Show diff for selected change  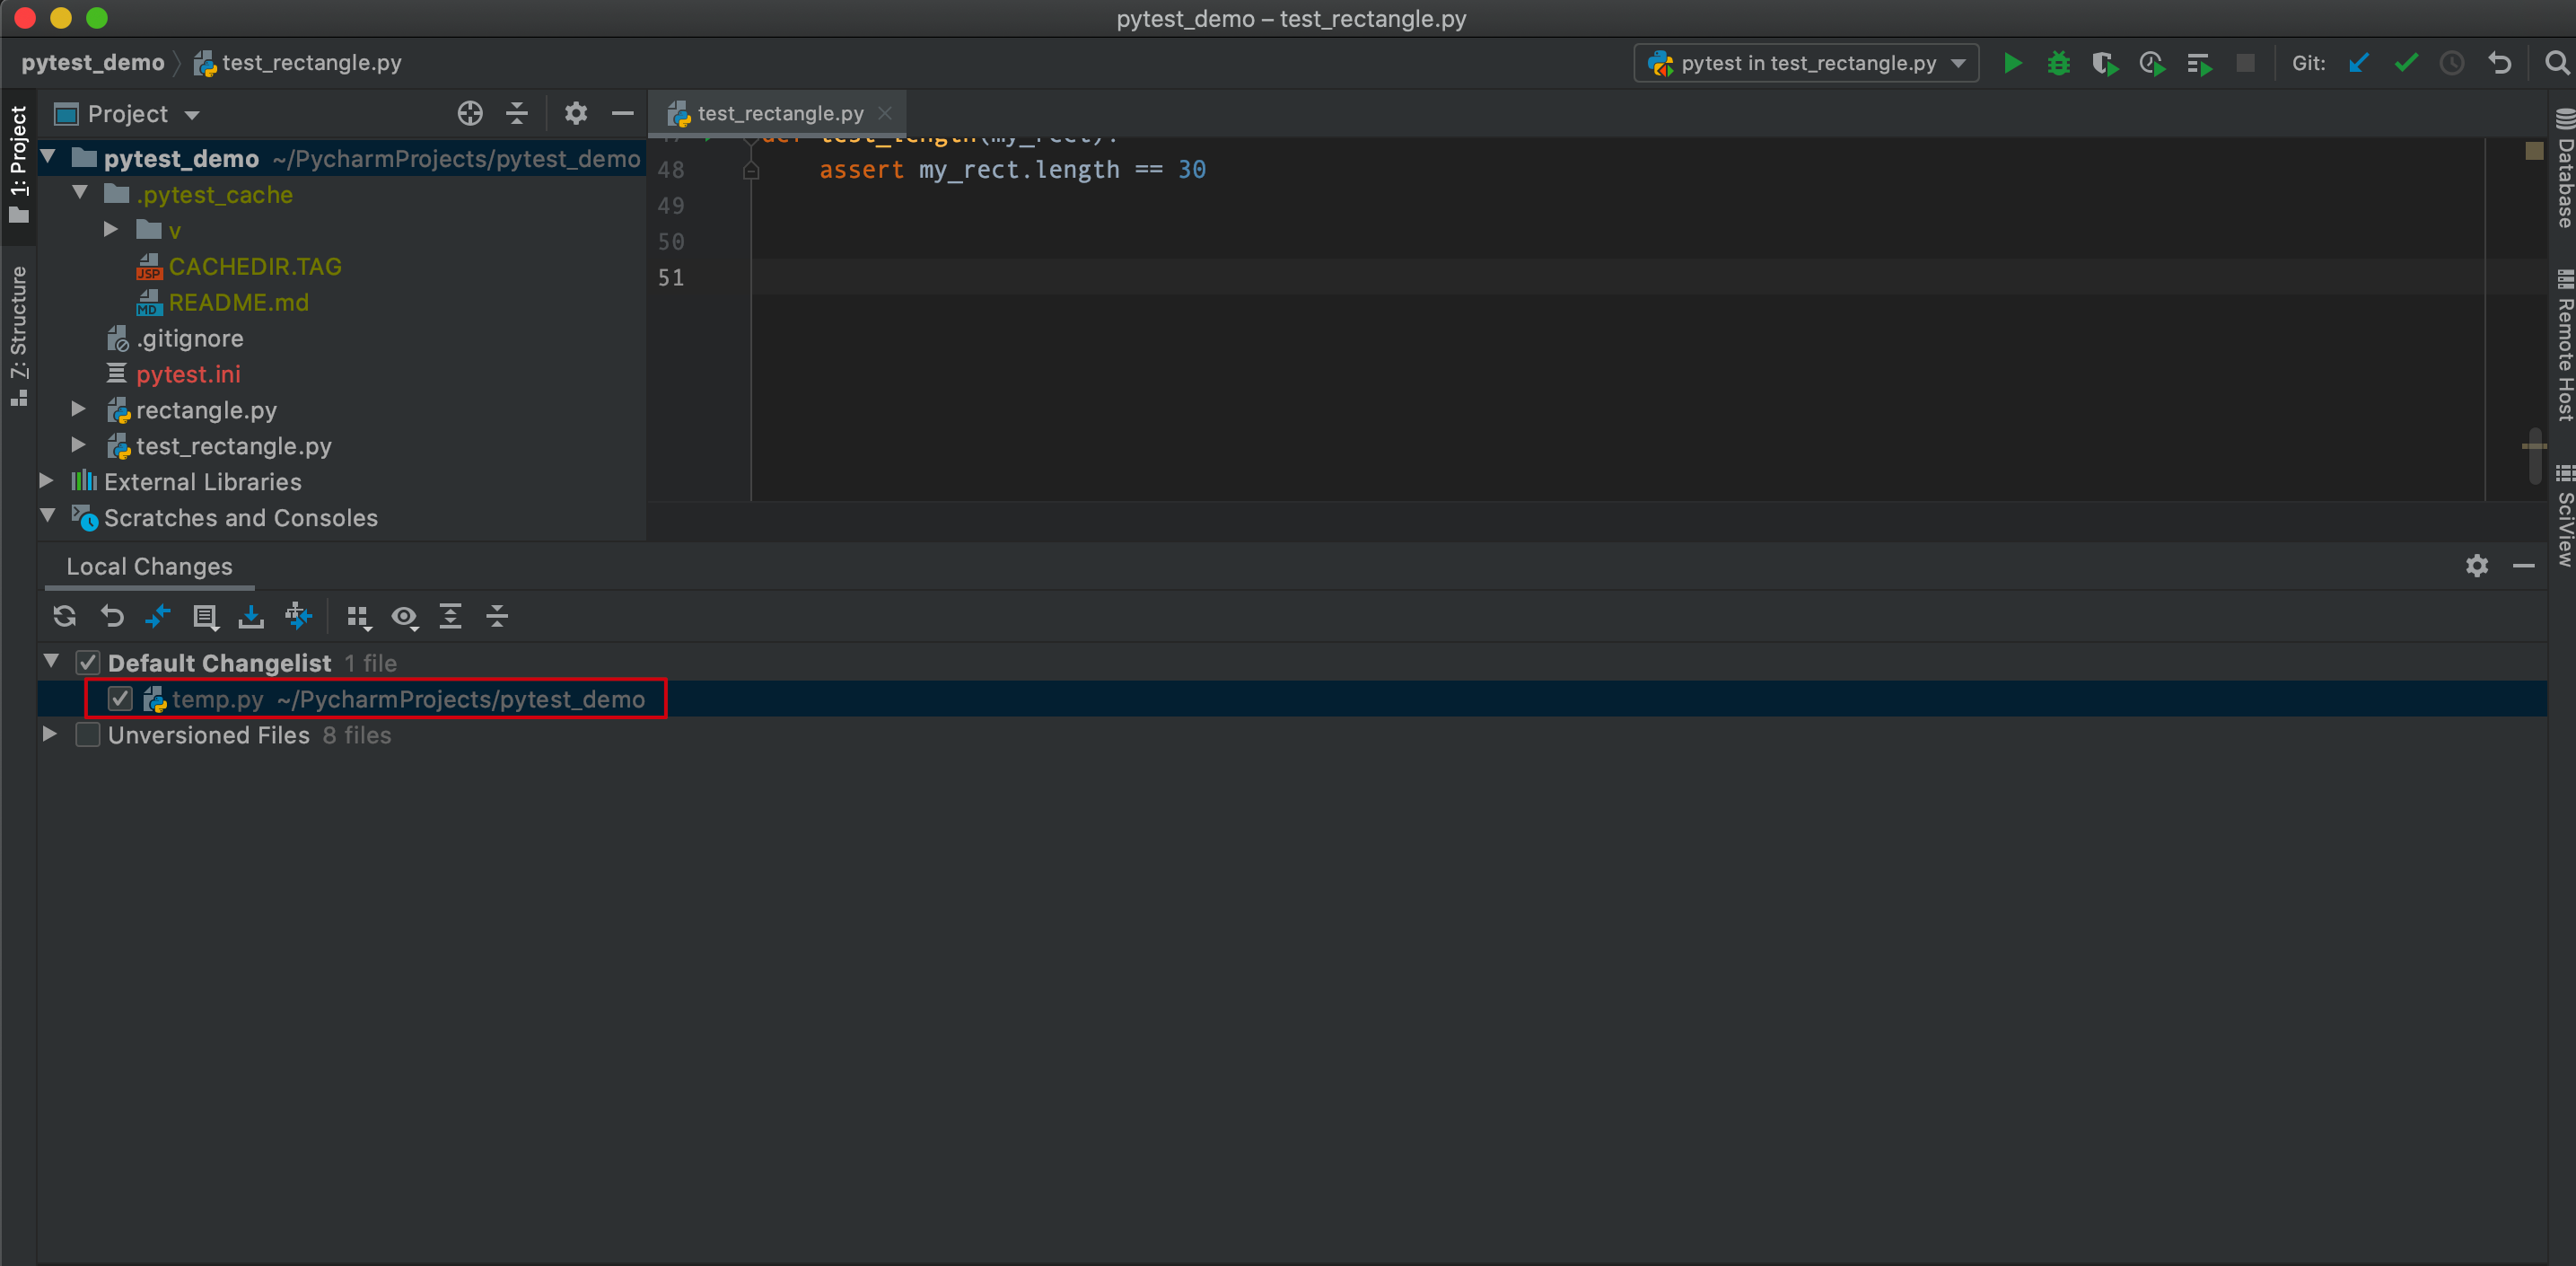[158, 616]
